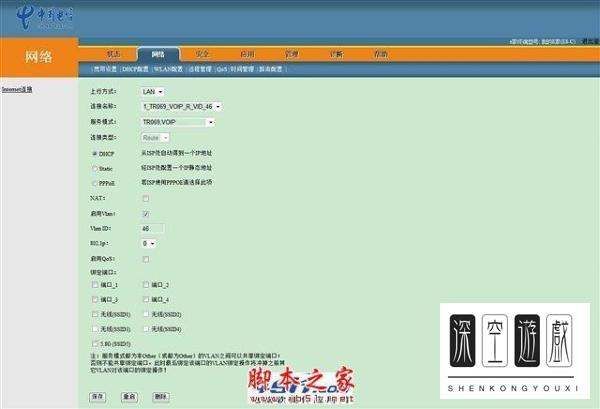Image resolution: width=600 pixels, height=409 pixels.
Task: Select the DHCP radio button
Action: pos(95,154)
